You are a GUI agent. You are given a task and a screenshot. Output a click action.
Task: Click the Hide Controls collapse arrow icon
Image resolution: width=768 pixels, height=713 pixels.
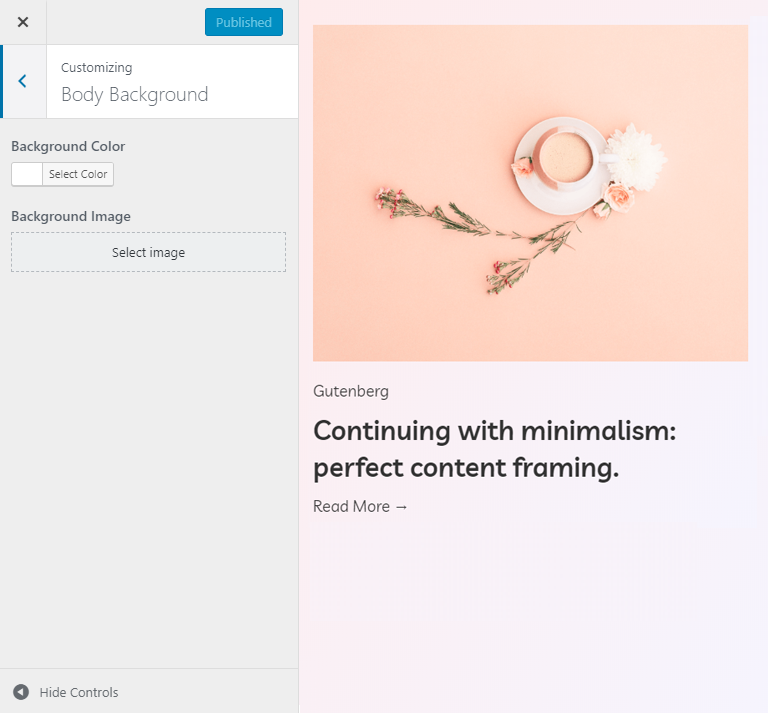[x=21, y=691]
